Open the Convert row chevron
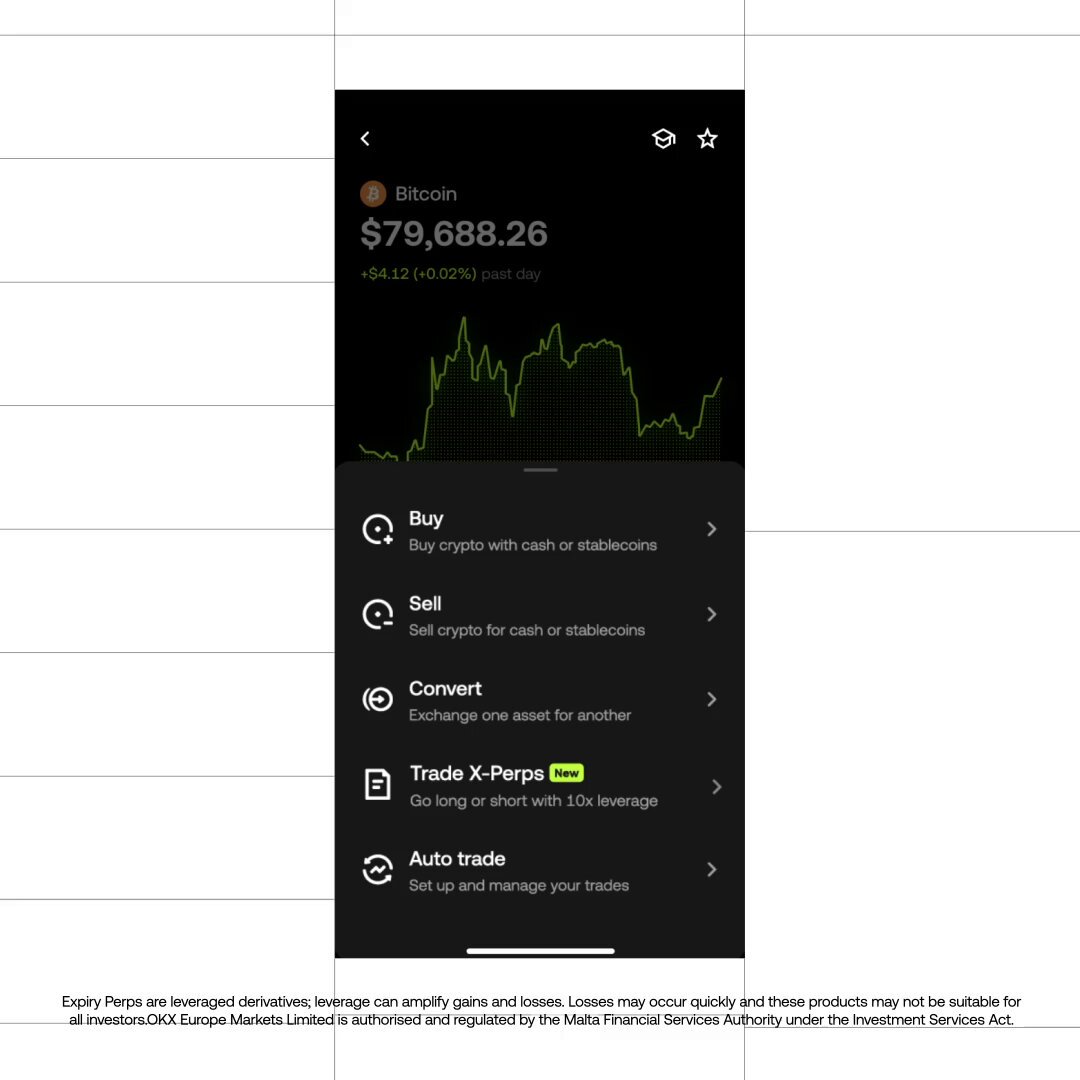This screenshot has width=1080, height=1080. coord(712,700)
